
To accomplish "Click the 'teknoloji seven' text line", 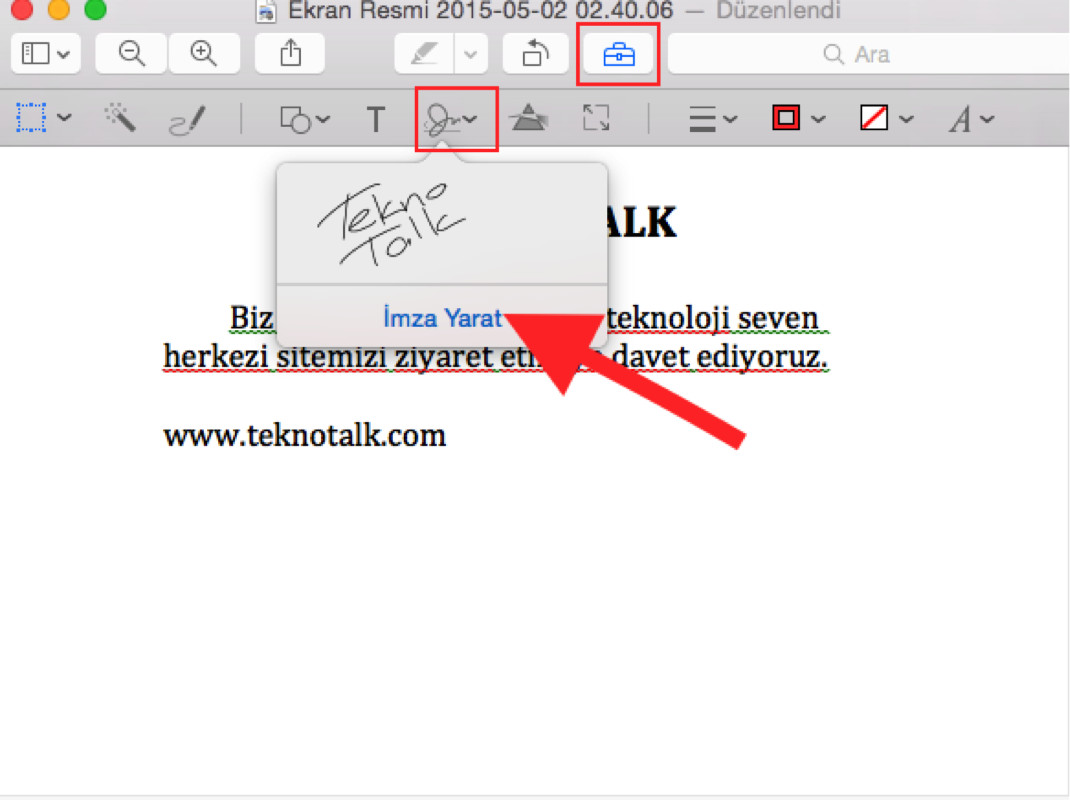I will pyautogui.click(x=712, y=319).
